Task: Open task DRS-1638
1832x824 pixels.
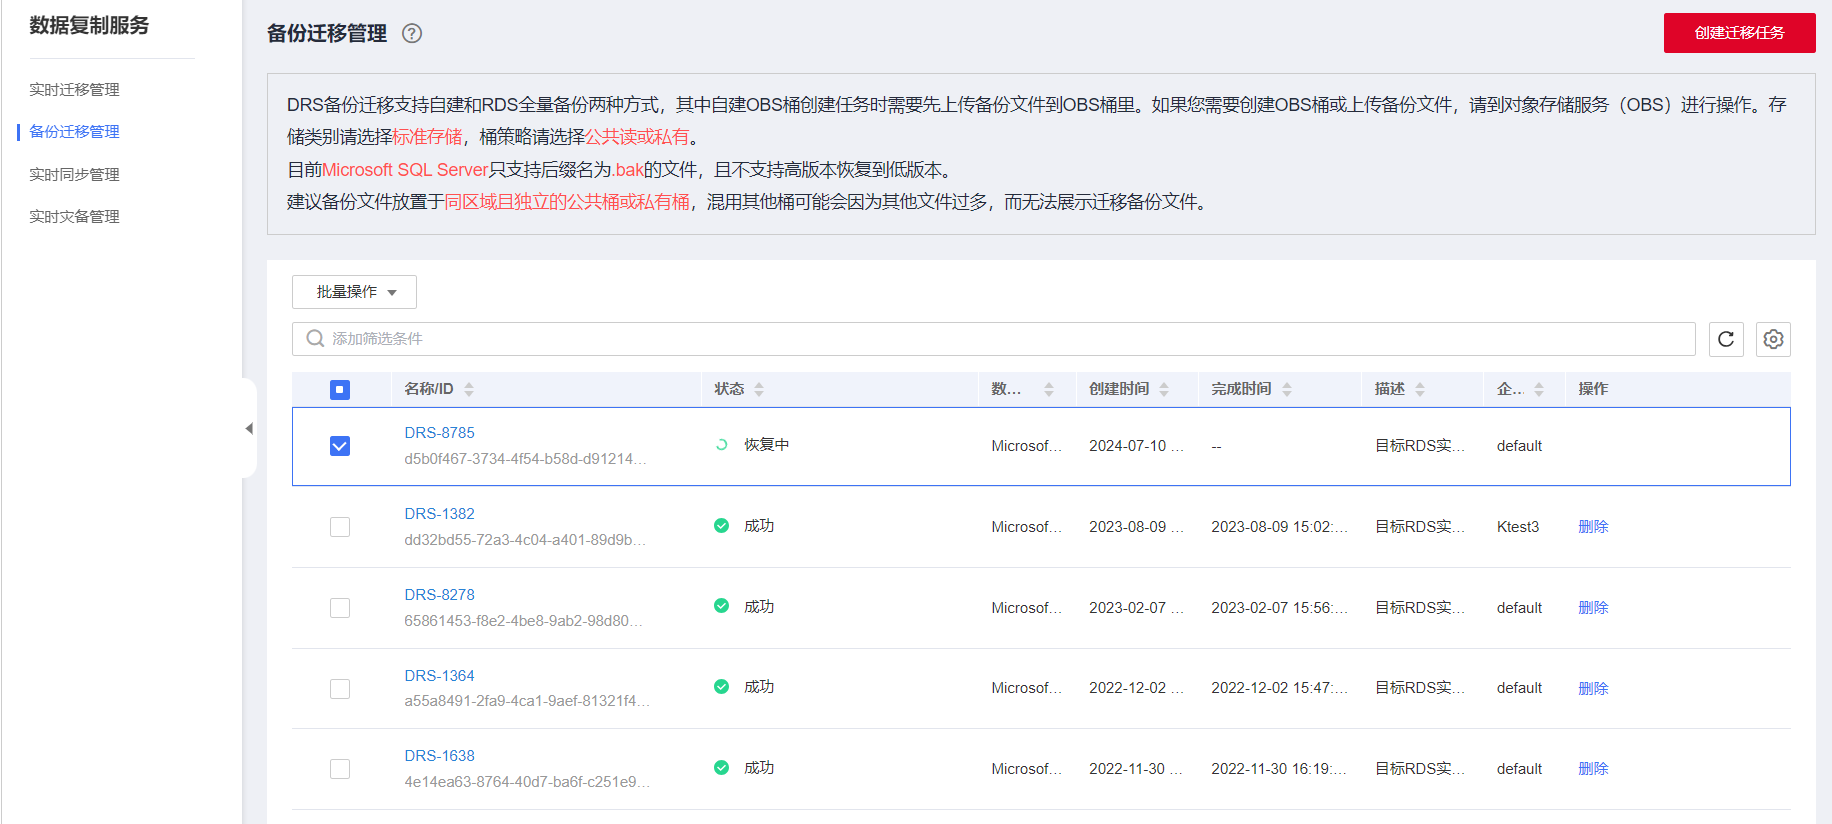Action: (439, 756)
